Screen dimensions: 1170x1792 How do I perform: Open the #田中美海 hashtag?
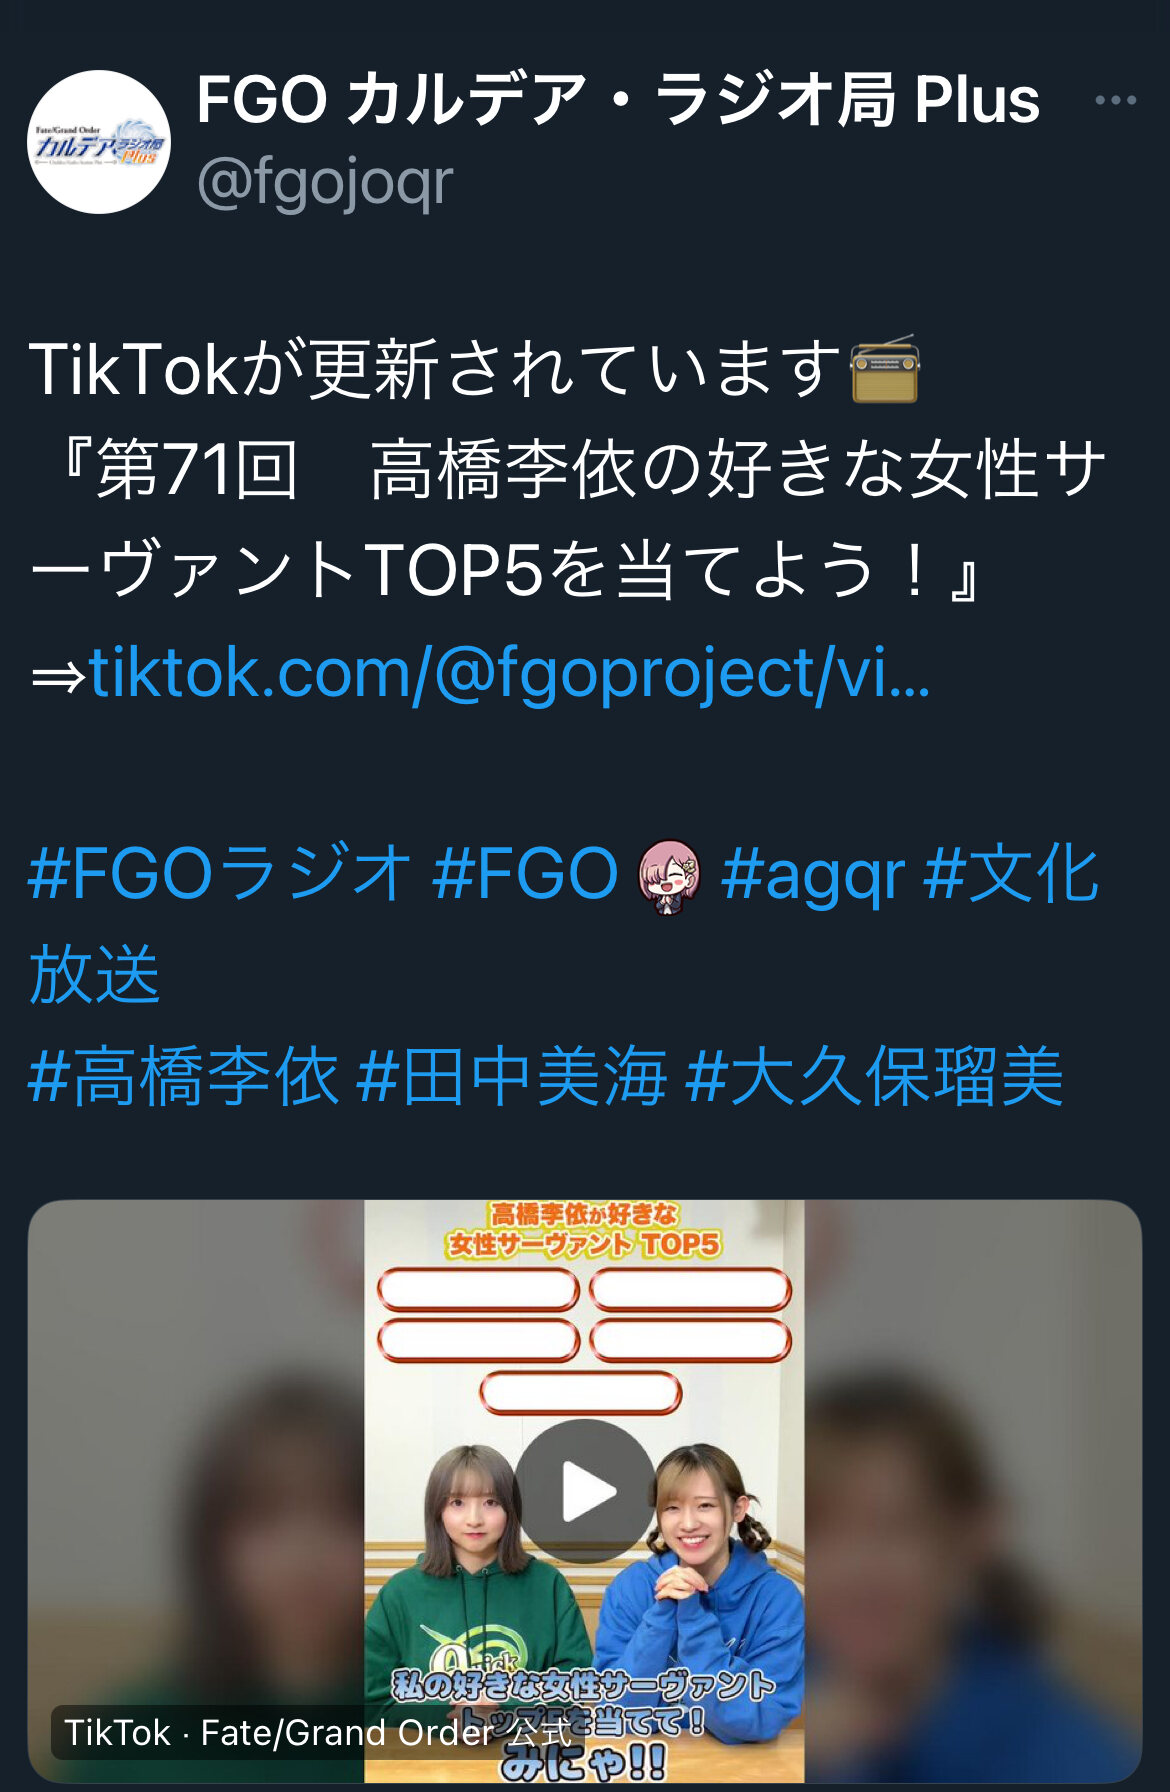tap(512, 1077)
